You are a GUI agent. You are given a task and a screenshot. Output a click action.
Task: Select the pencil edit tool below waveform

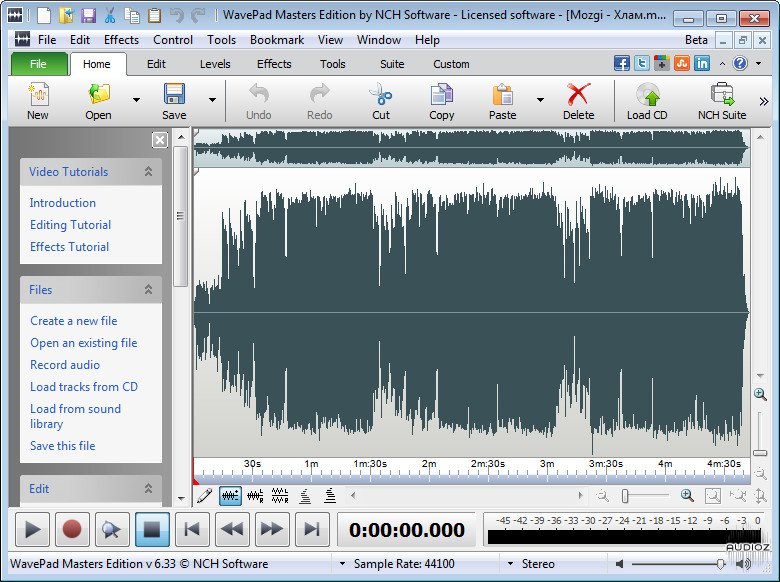point(204,495)
